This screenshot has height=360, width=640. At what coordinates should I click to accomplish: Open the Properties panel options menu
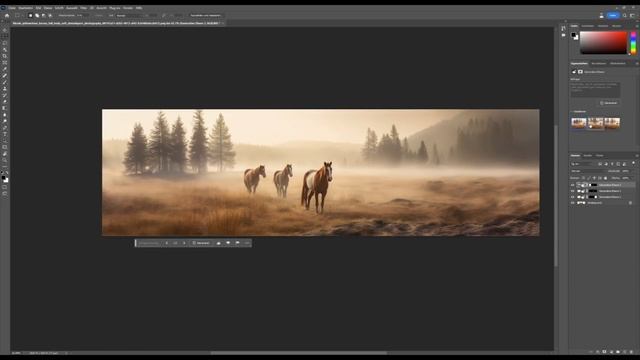(637, 64)
